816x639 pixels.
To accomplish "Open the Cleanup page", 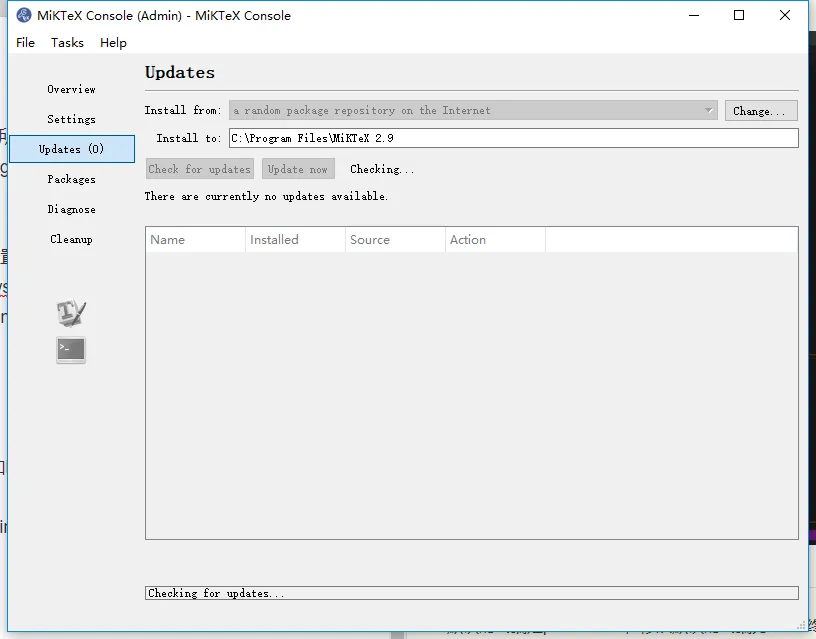I will (71, 239).
